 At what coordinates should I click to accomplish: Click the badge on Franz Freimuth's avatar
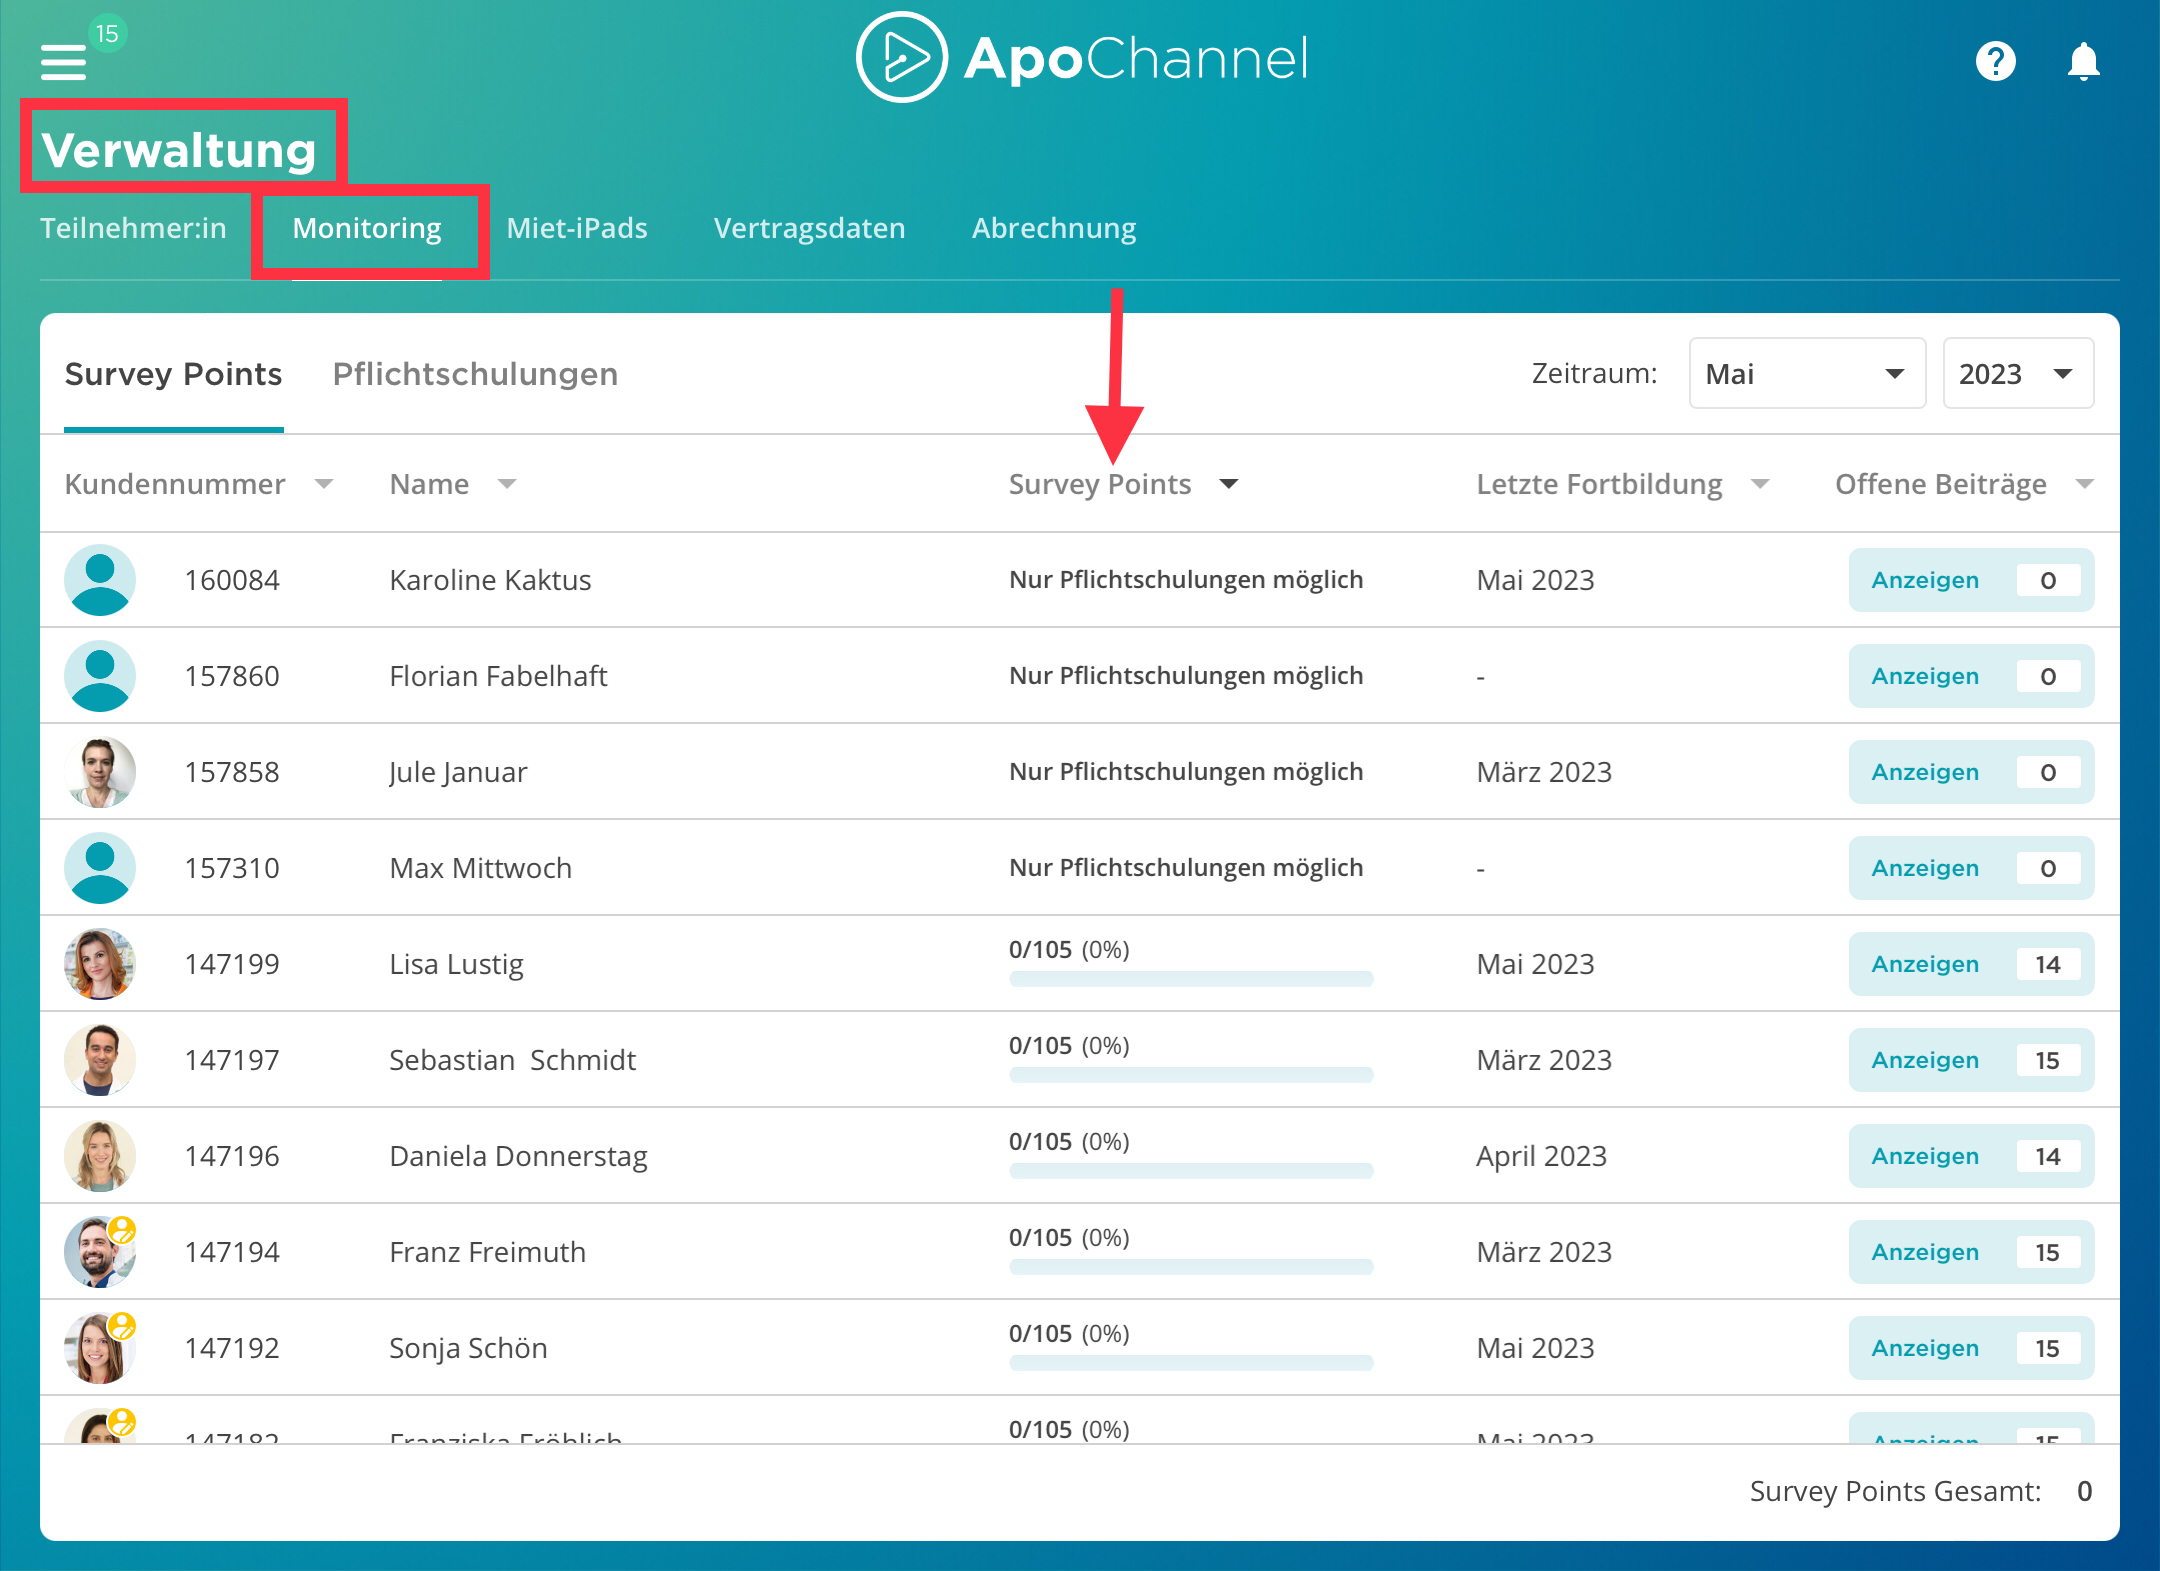(x=122, y=1229)
